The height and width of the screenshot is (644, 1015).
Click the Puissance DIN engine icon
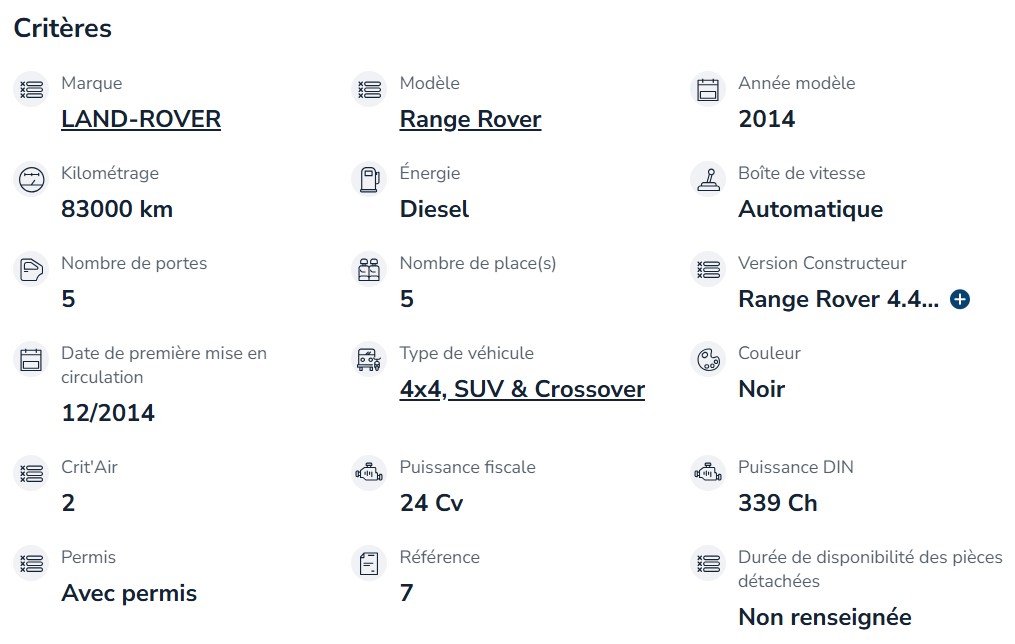pyautogui.click(x=708, y=473)
